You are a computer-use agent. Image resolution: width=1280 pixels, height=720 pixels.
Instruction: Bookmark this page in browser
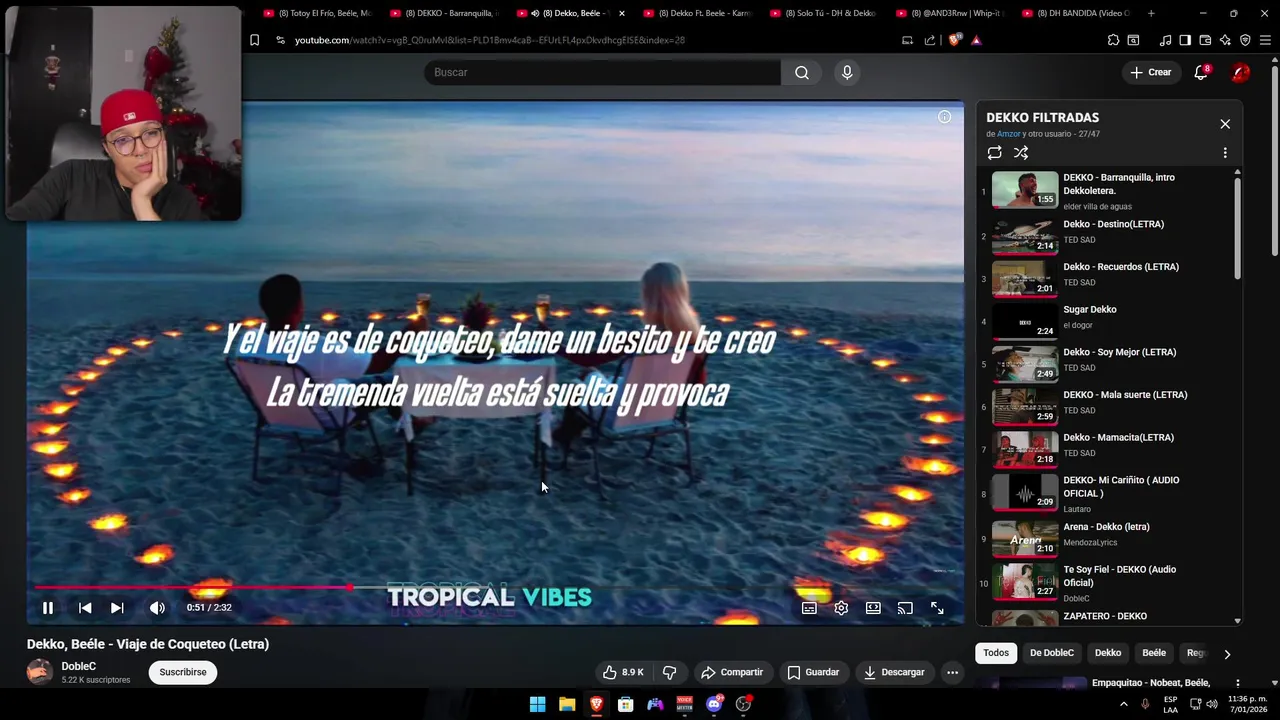254,40
